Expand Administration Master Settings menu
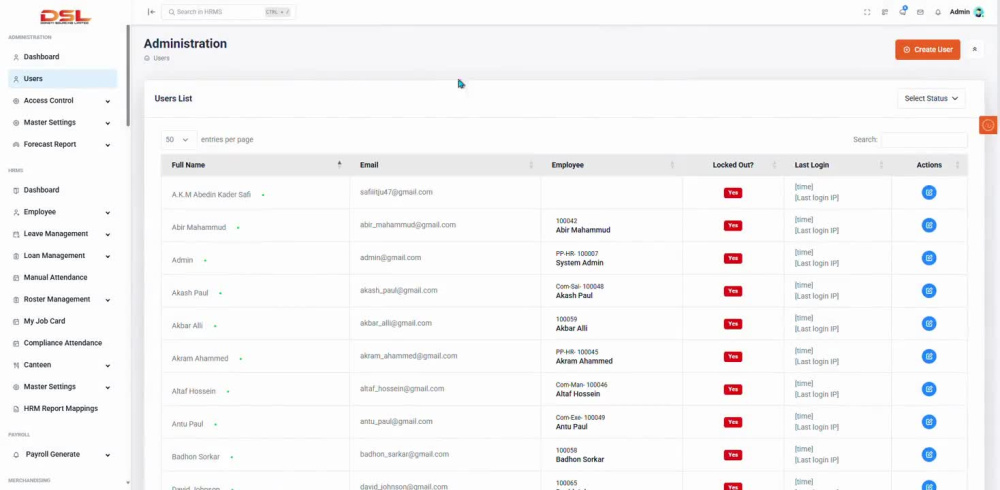 click(62, 122)
